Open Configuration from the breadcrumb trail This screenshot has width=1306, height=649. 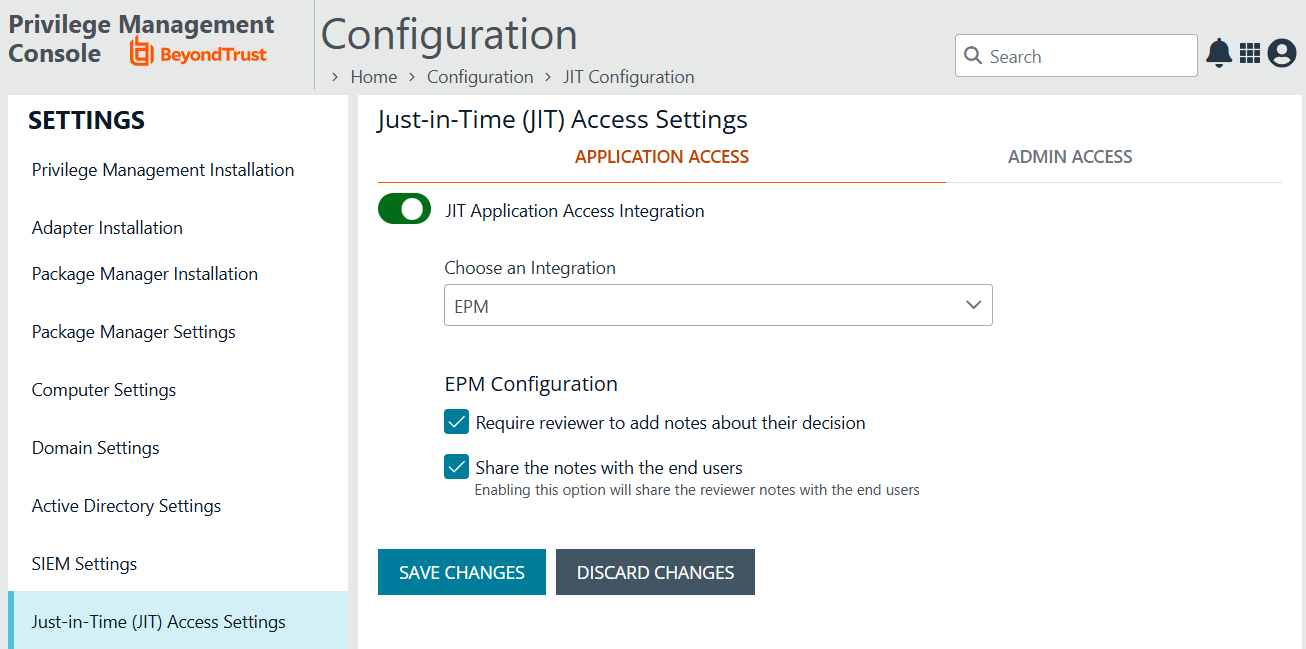(480, 76)
